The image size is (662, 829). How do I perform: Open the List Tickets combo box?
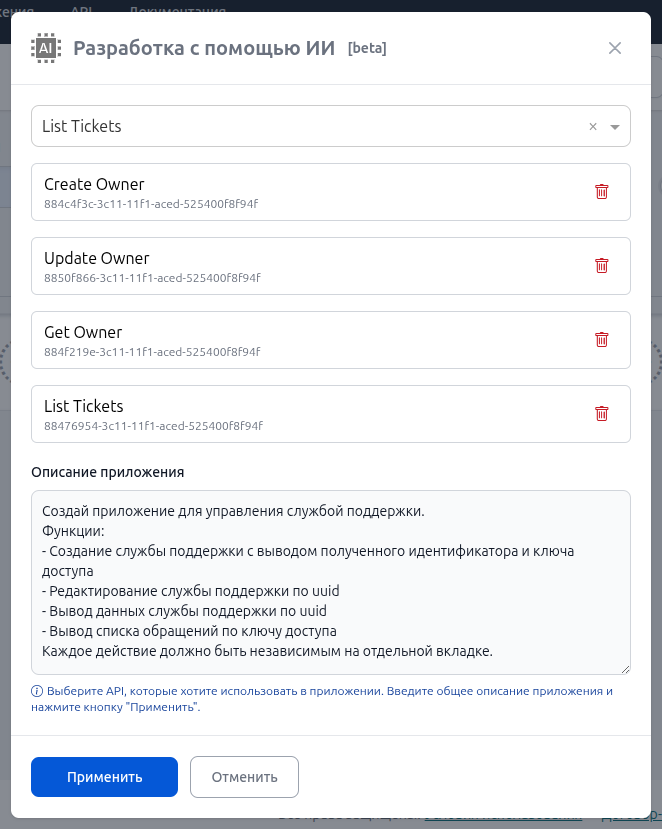[330, 126]
